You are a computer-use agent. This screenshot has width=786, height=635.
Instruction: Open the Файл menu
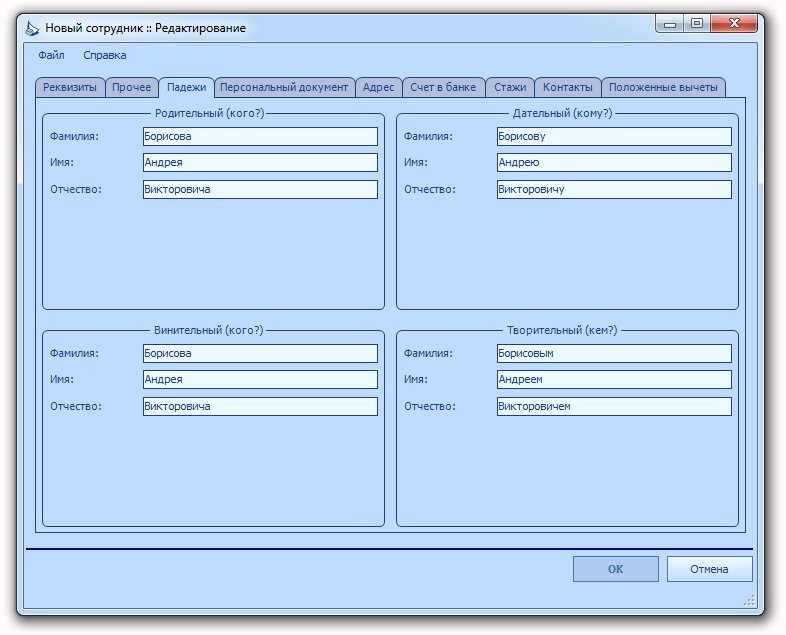(51, 55)
